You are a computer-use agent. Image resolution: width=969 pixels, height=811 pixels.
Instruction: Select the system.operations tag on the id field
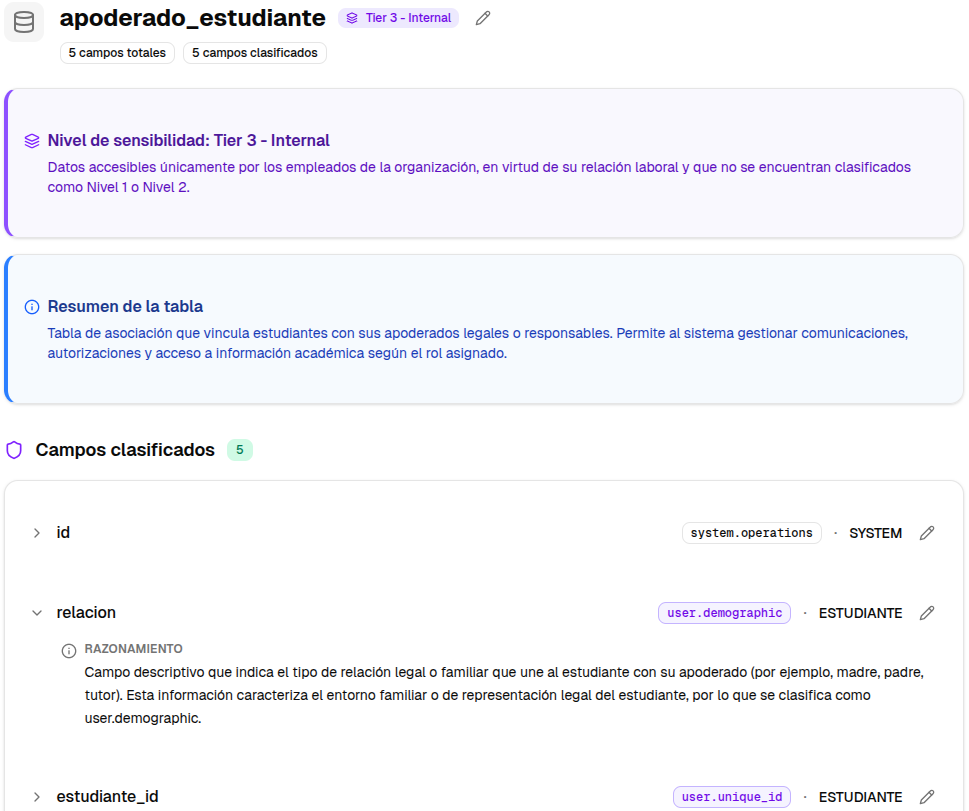pos(751,532)
